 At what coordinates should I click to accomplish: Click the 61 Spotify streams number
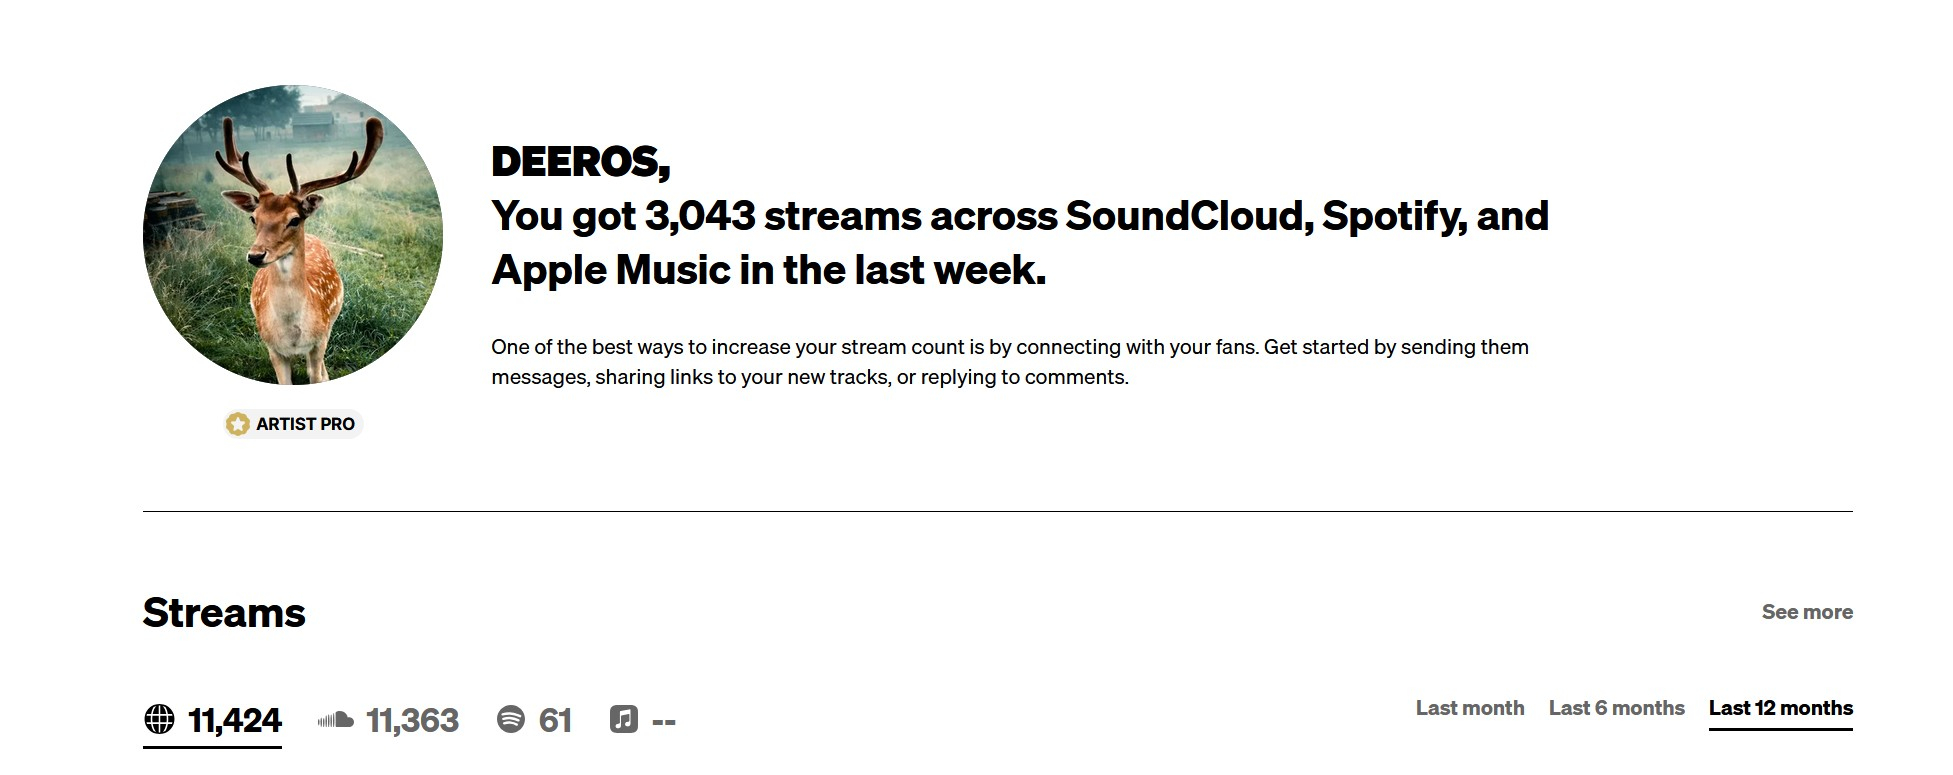pos(555,720)
